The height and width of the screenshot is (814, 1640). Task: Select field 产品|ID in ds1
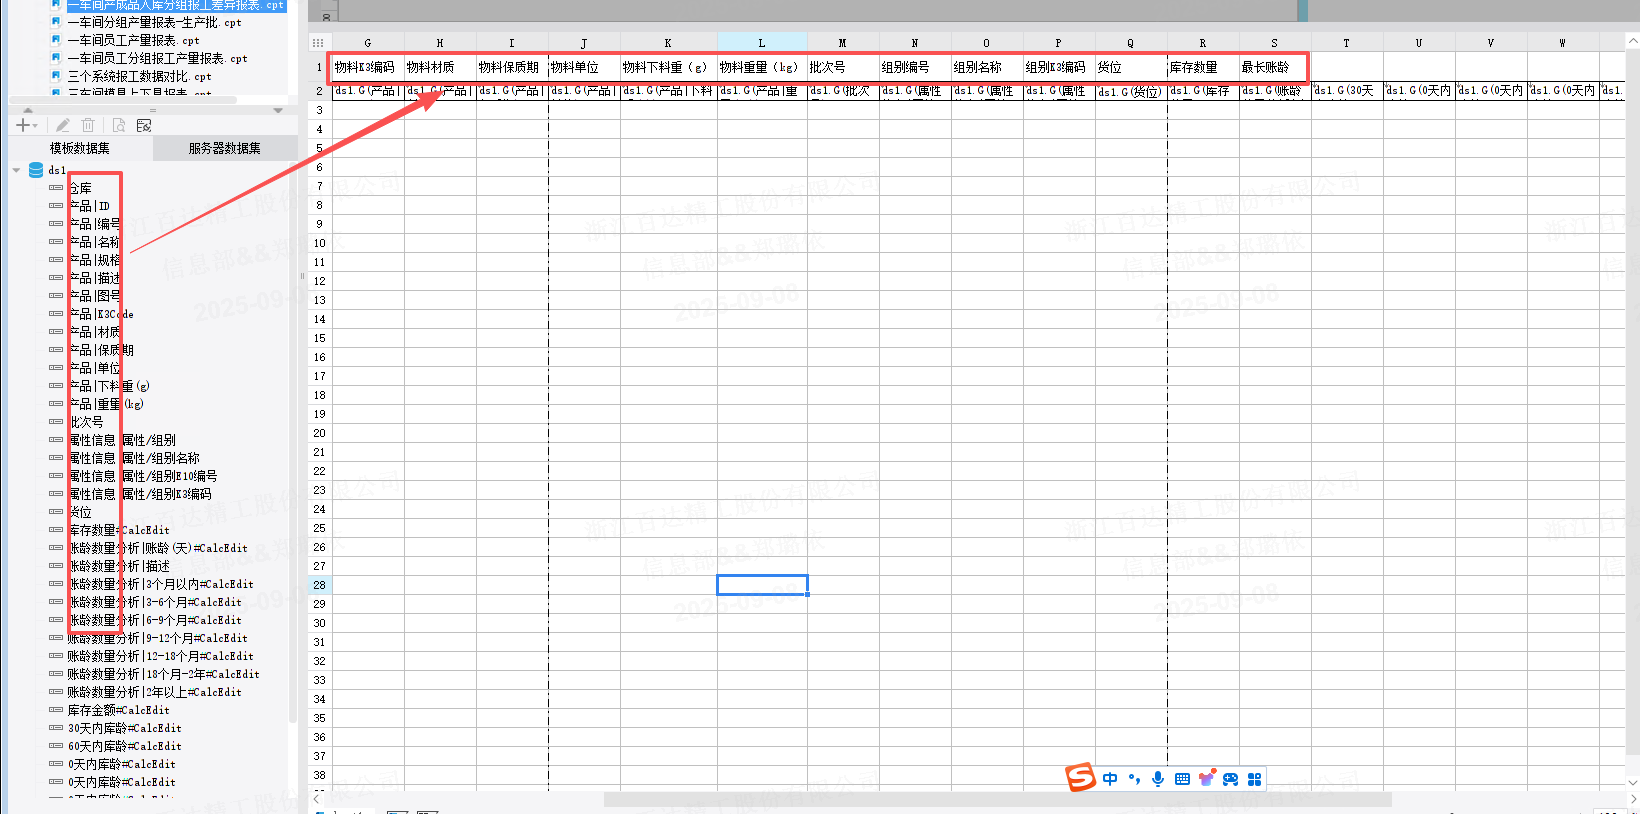click(89, 206)
